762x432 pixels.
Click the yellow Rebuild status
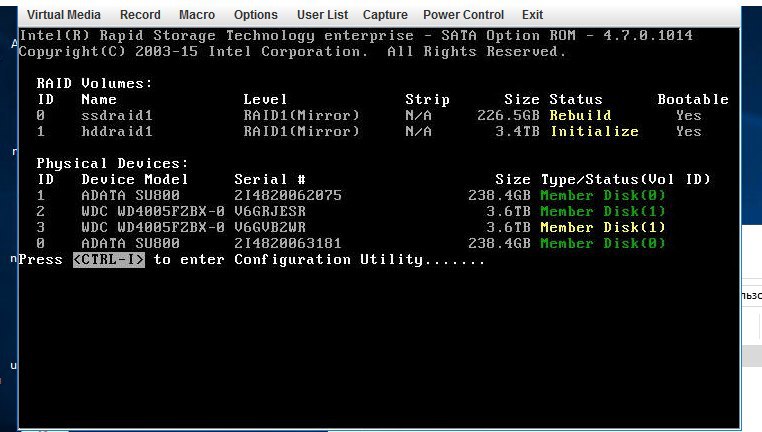581,116
